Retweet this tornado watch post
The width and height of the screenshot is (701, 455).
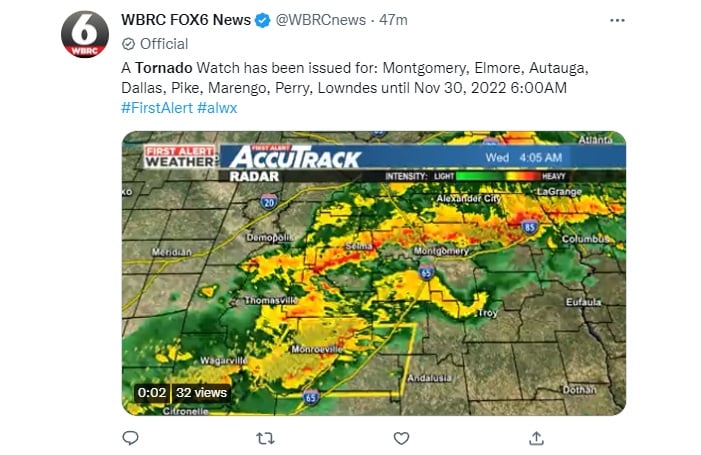point(265,438)
